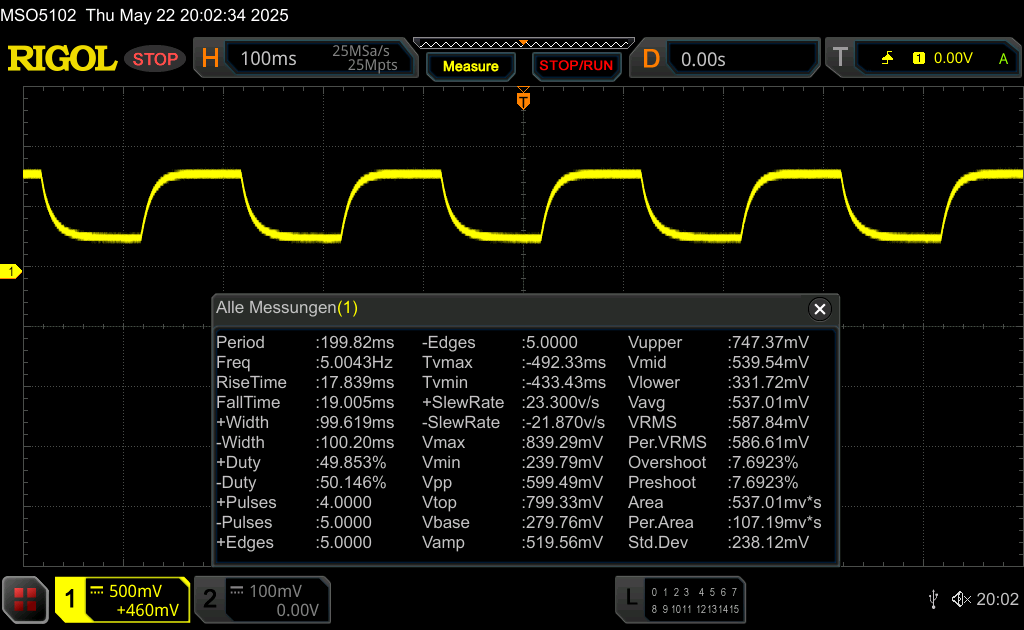The height and width of the screenshot is (630, 1024).
Task: Toggle acquisition with the STOP/RUN button
Action: [x=575, y=66]
